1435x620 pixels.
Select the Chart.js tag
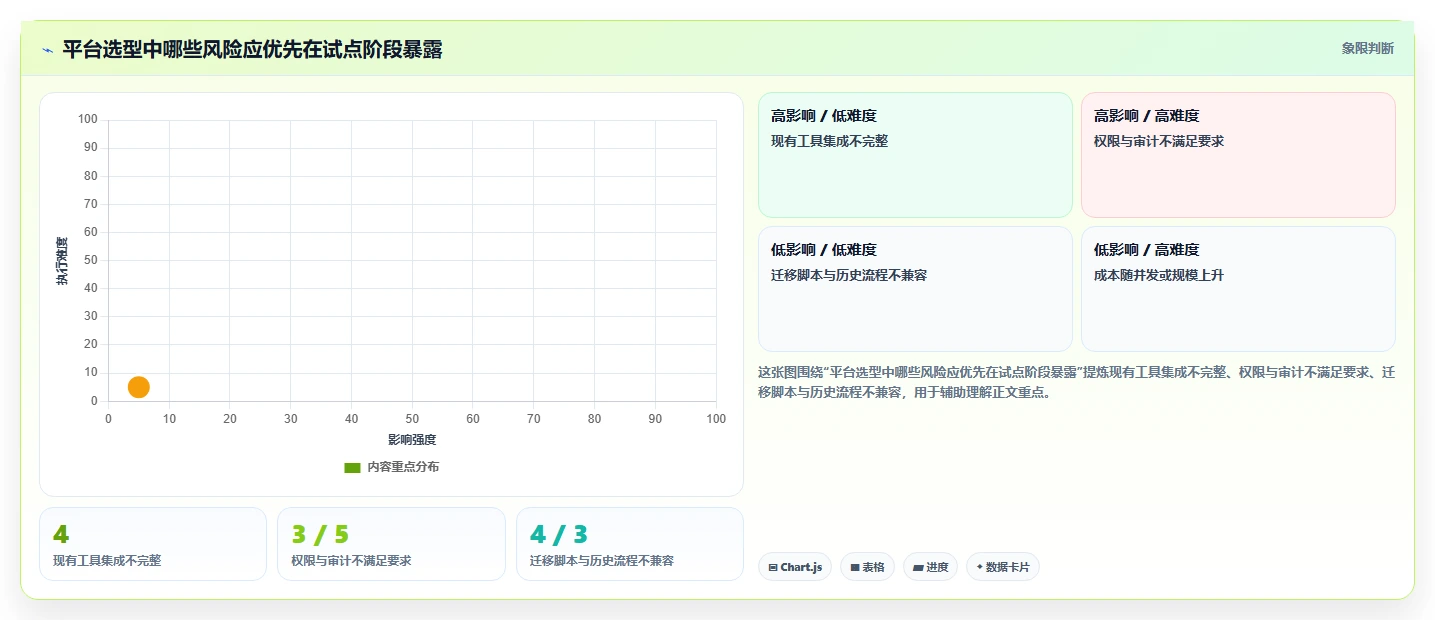pyautogui.click(x=795, y=567)
